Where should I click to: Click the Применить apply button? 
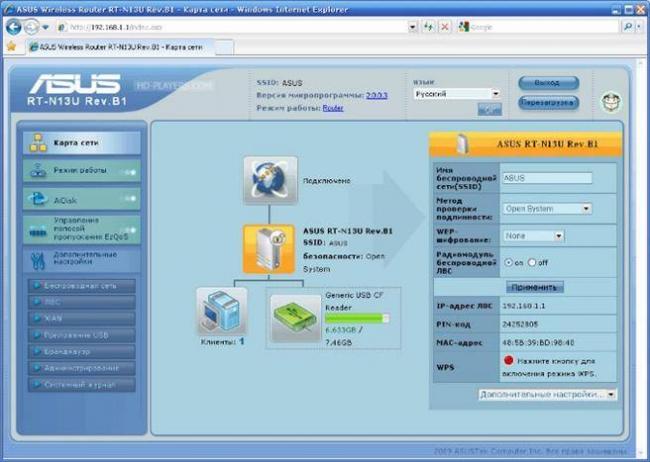pos(535,287)
